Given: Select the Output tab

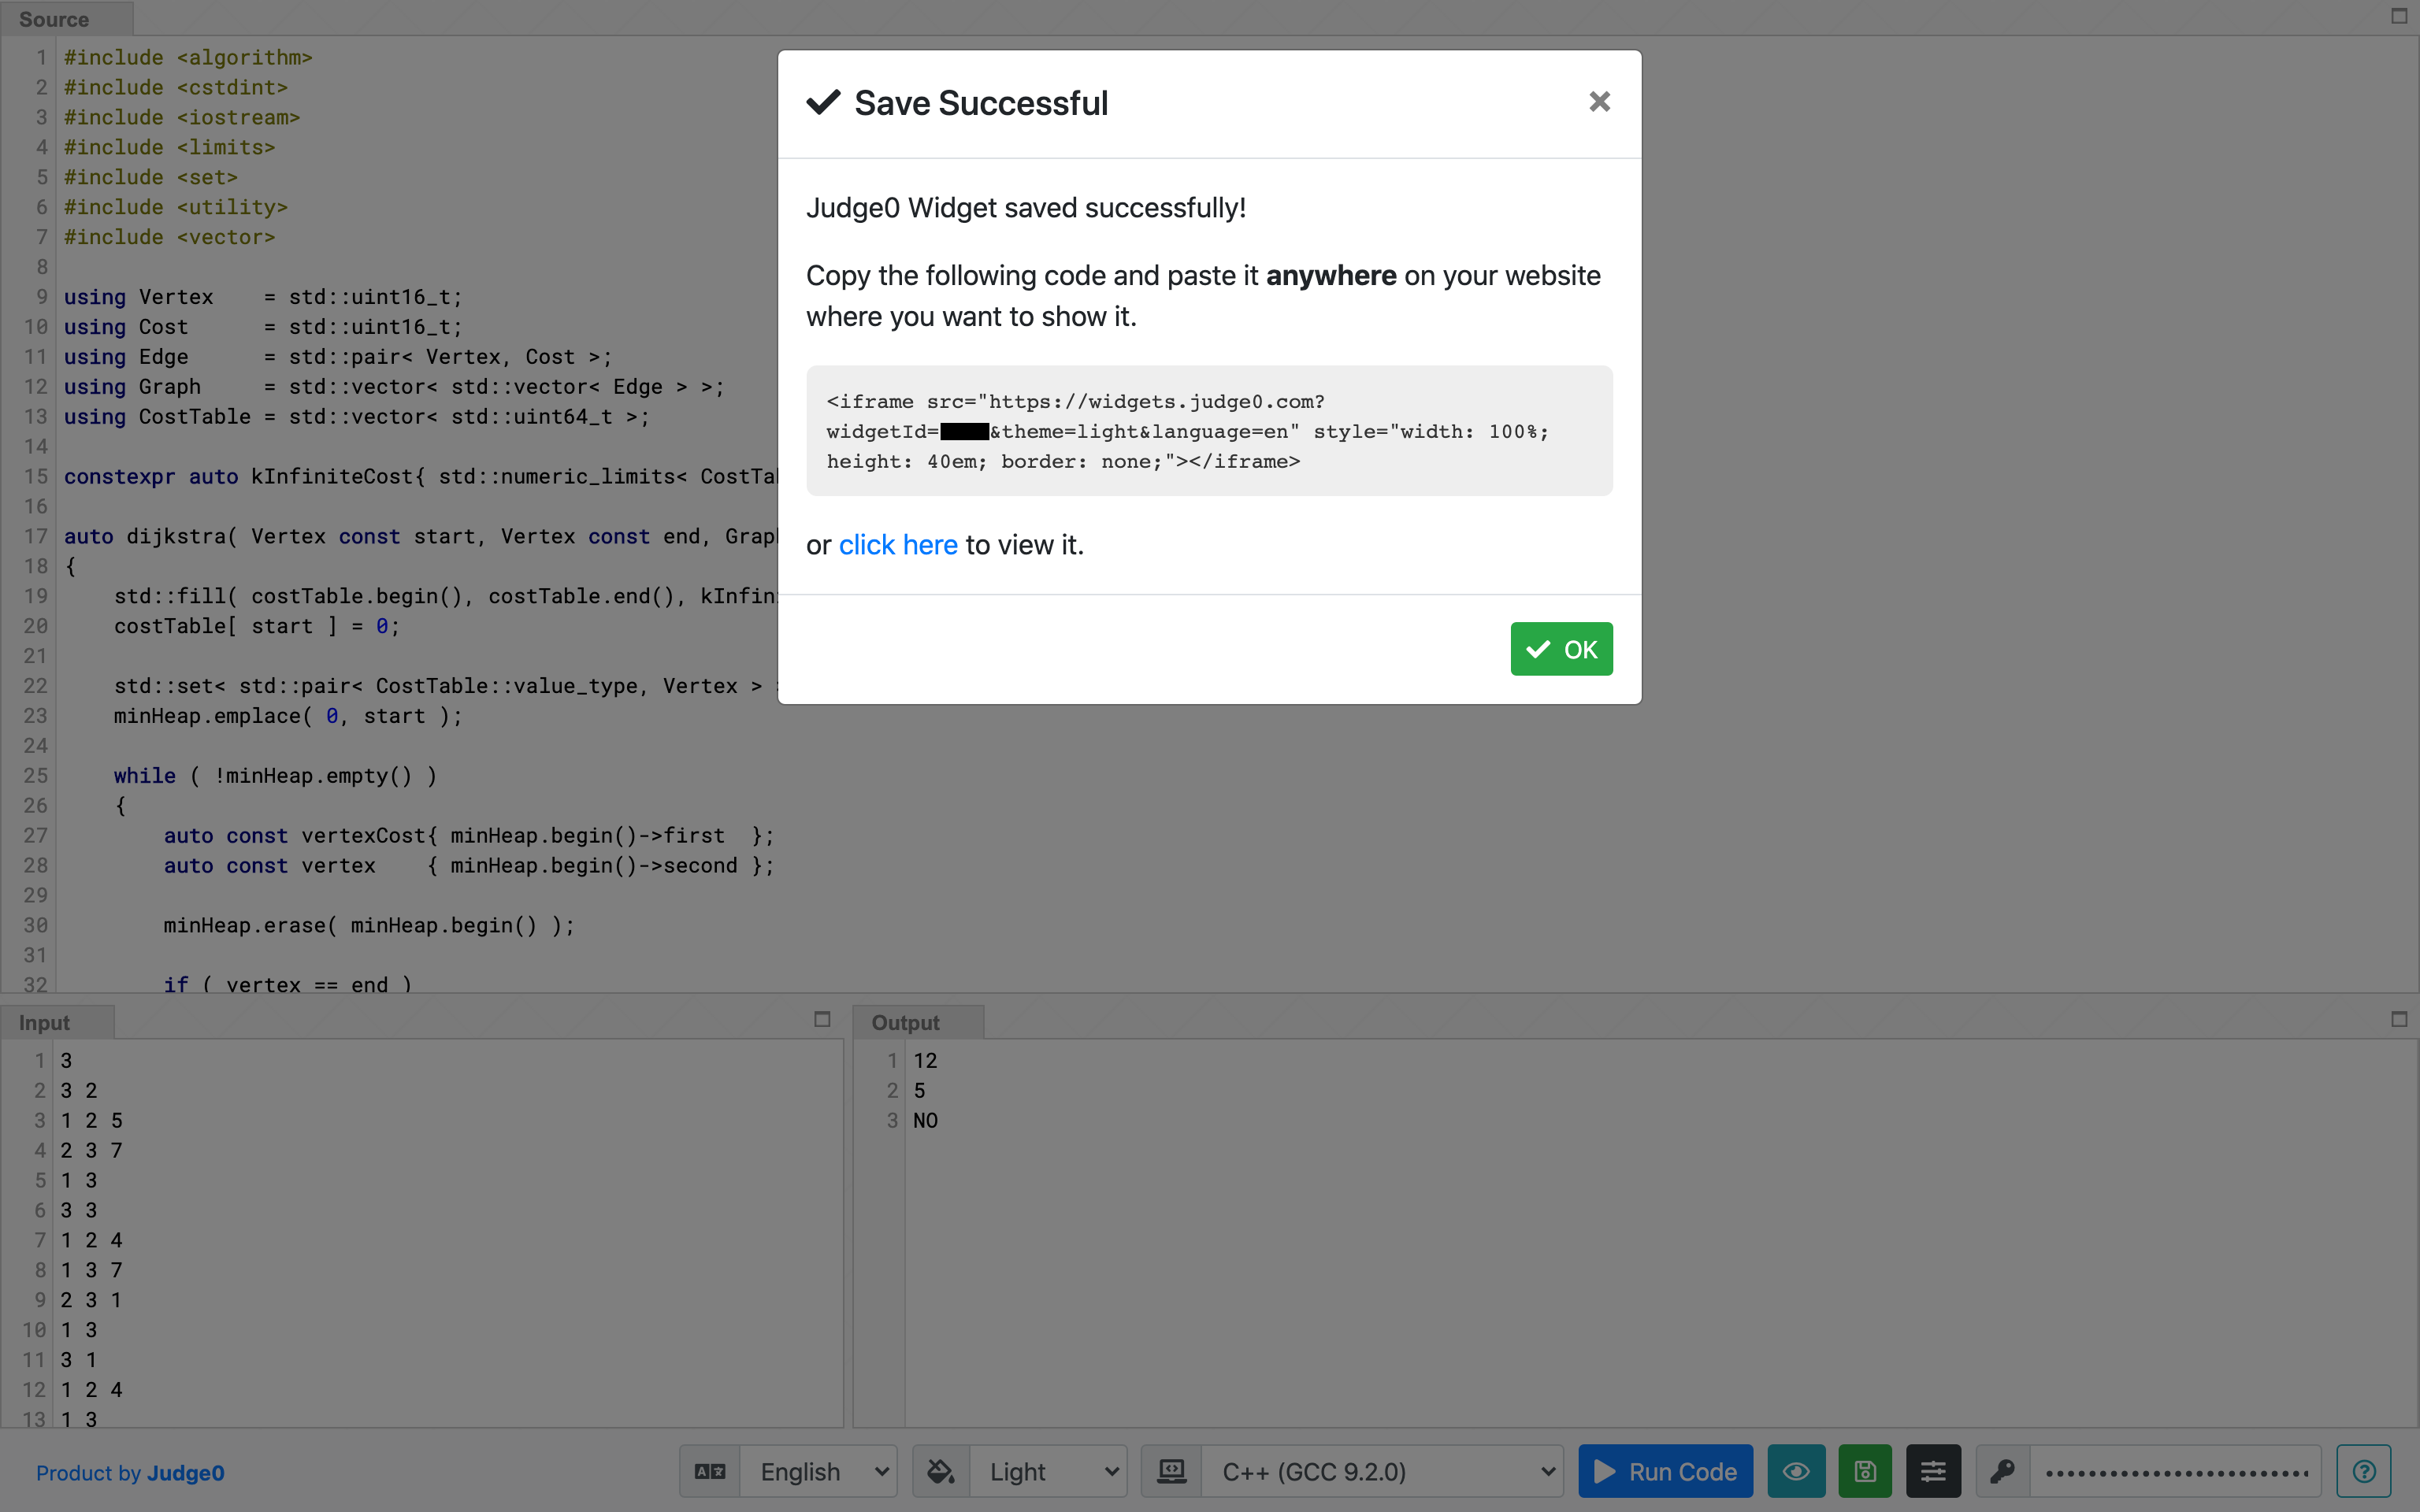Looking at the screenshot, I should pyautogui.click(x=905, y=1022).
